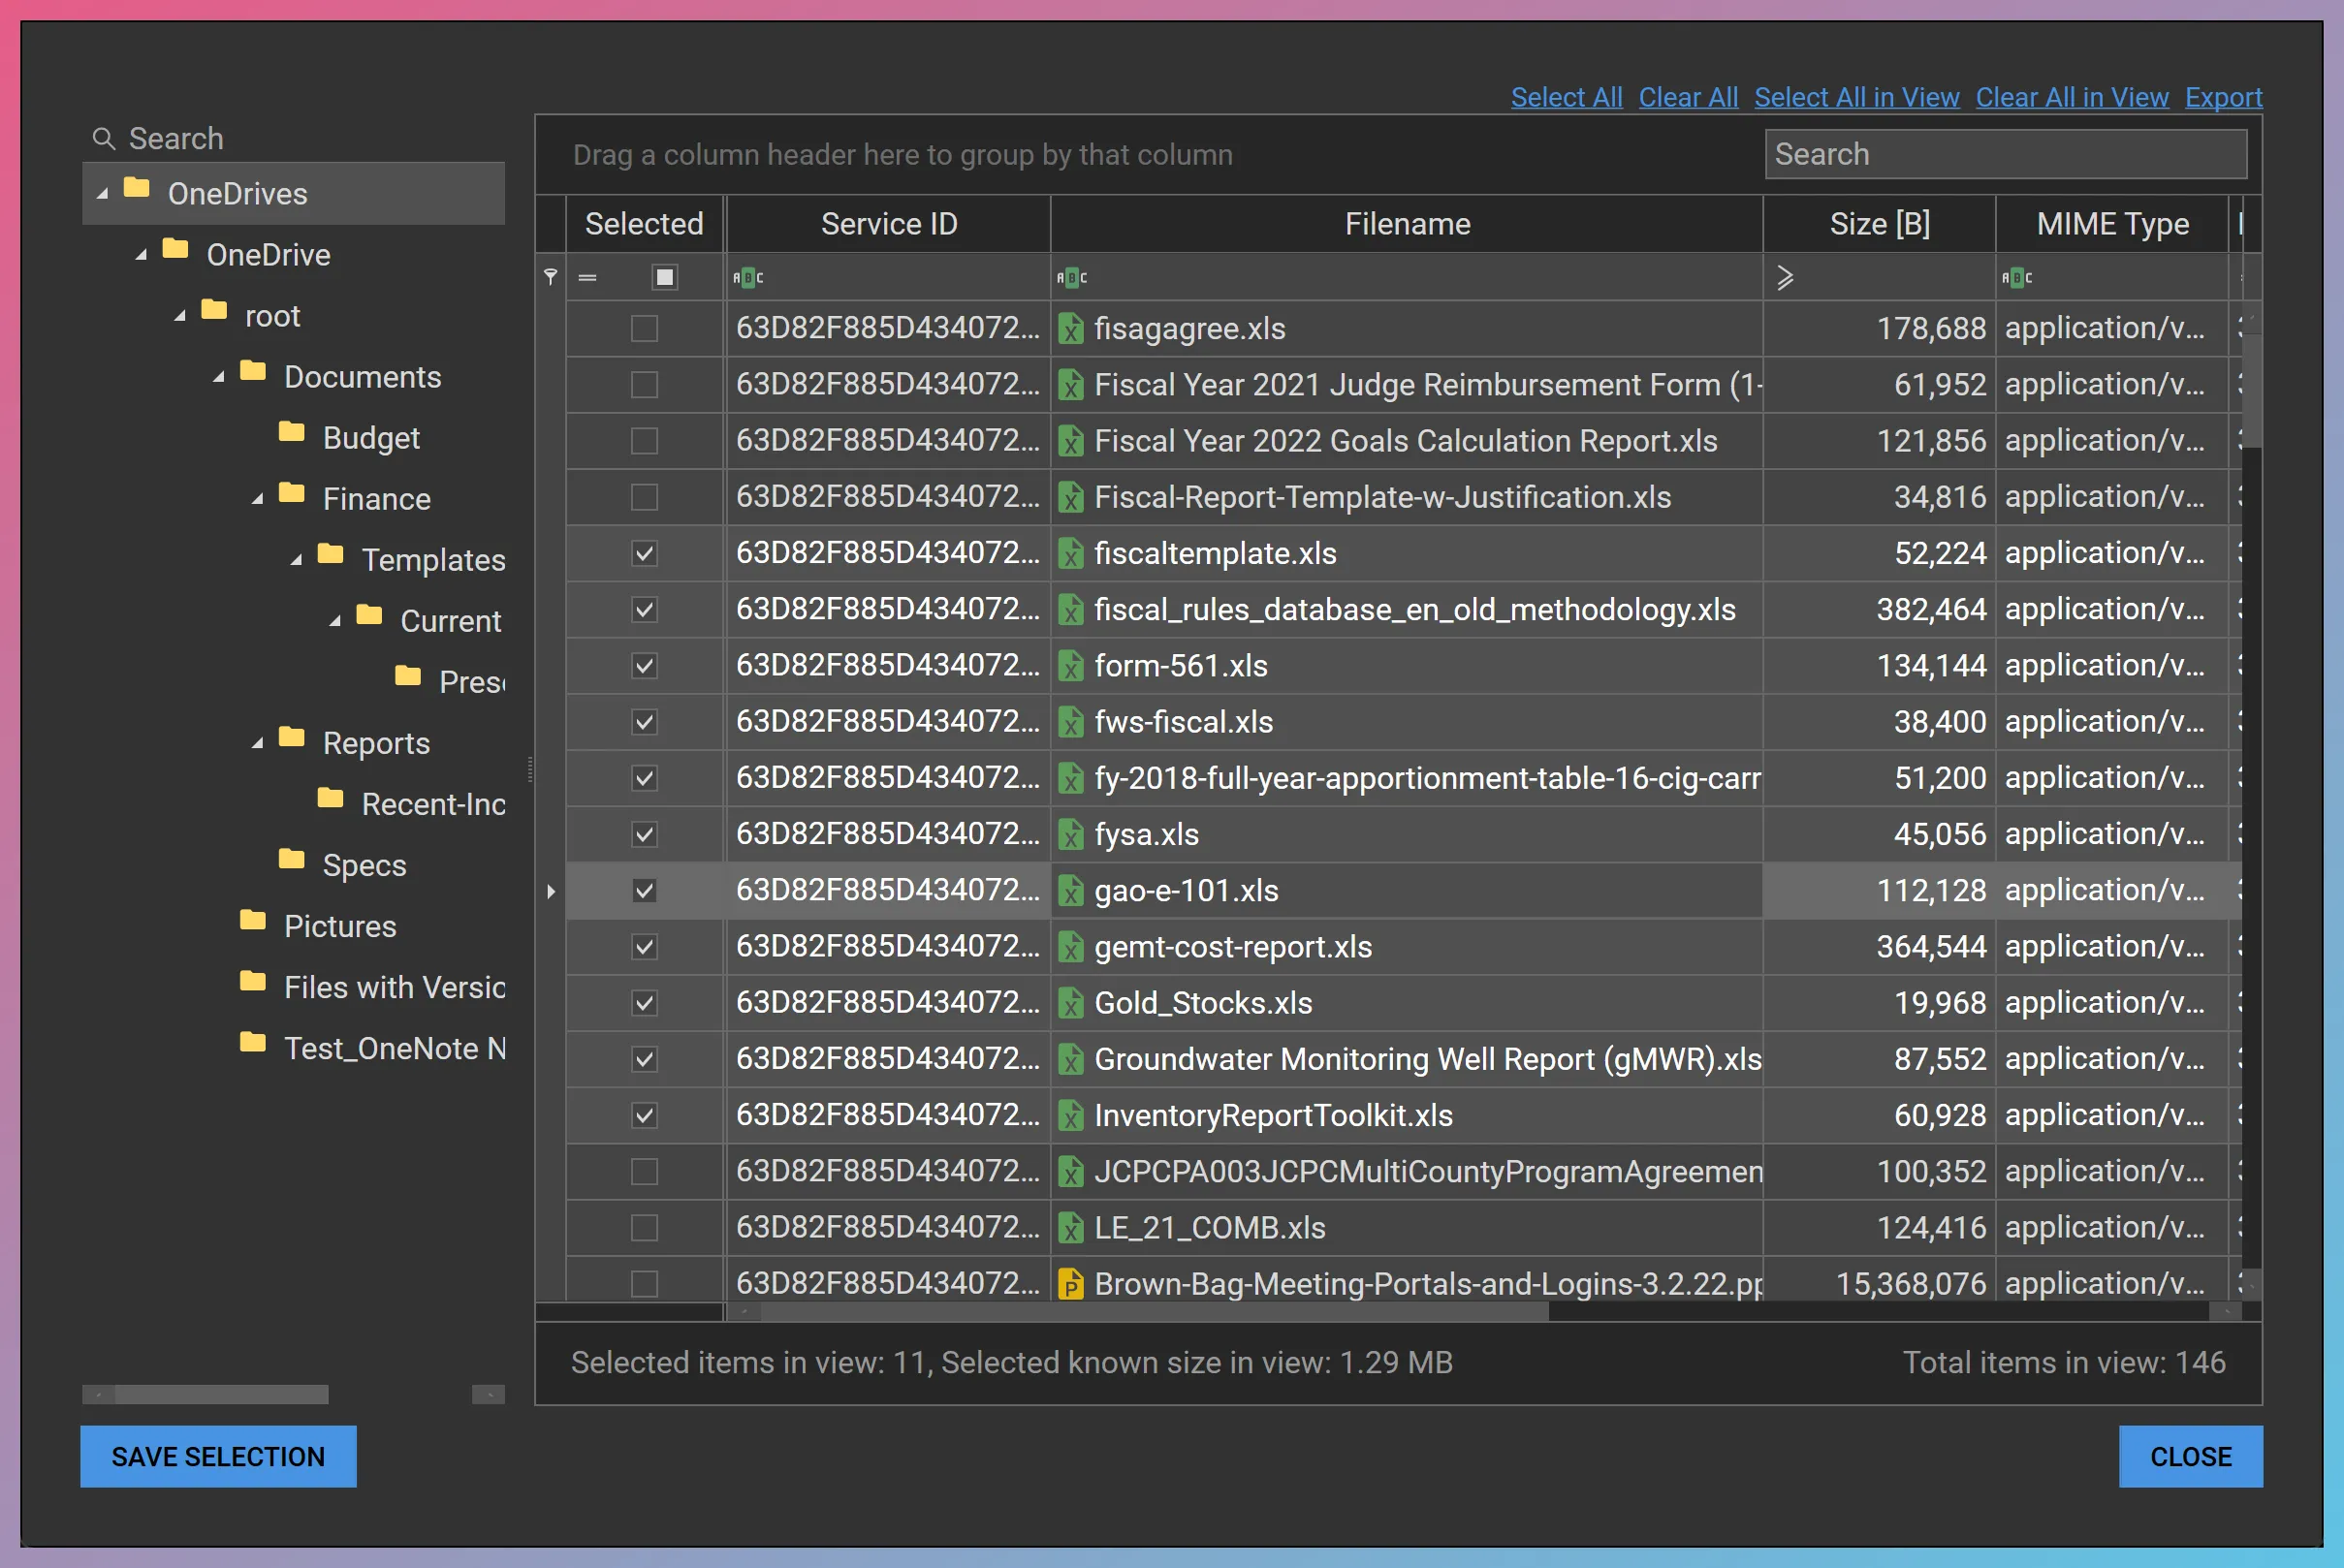
Task: Click Excel icon of fiscaltemplate.xls
Action: click(x=1071, y=553)
